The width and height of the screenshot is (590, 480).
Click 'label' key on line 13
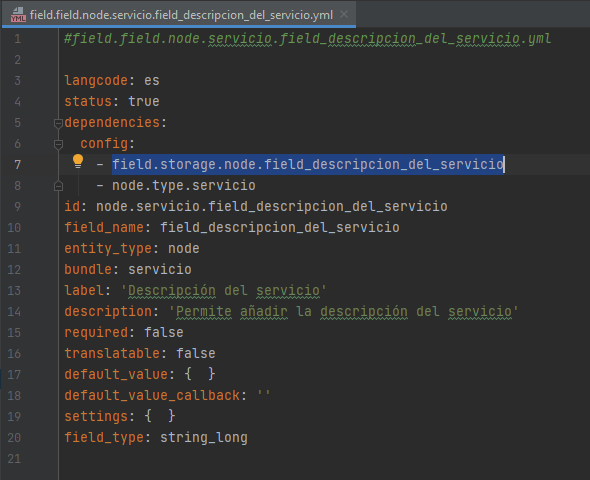pos(84,290)
